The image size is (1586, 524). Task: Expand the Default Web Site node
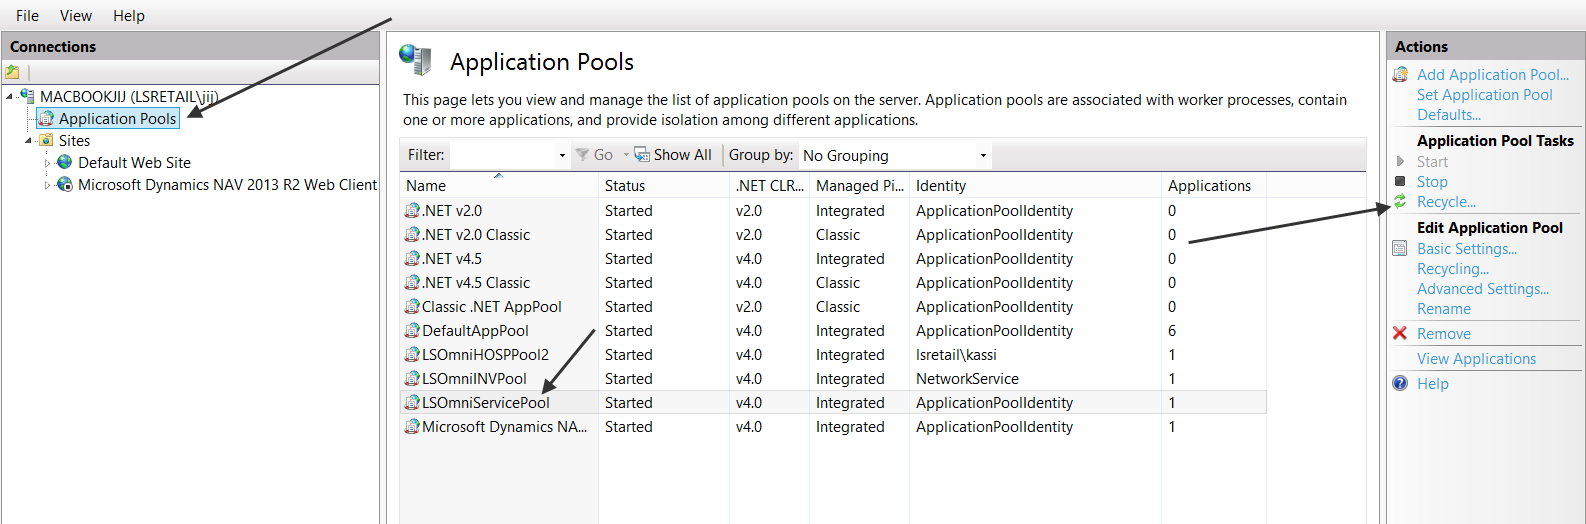(x=47, y=163)
